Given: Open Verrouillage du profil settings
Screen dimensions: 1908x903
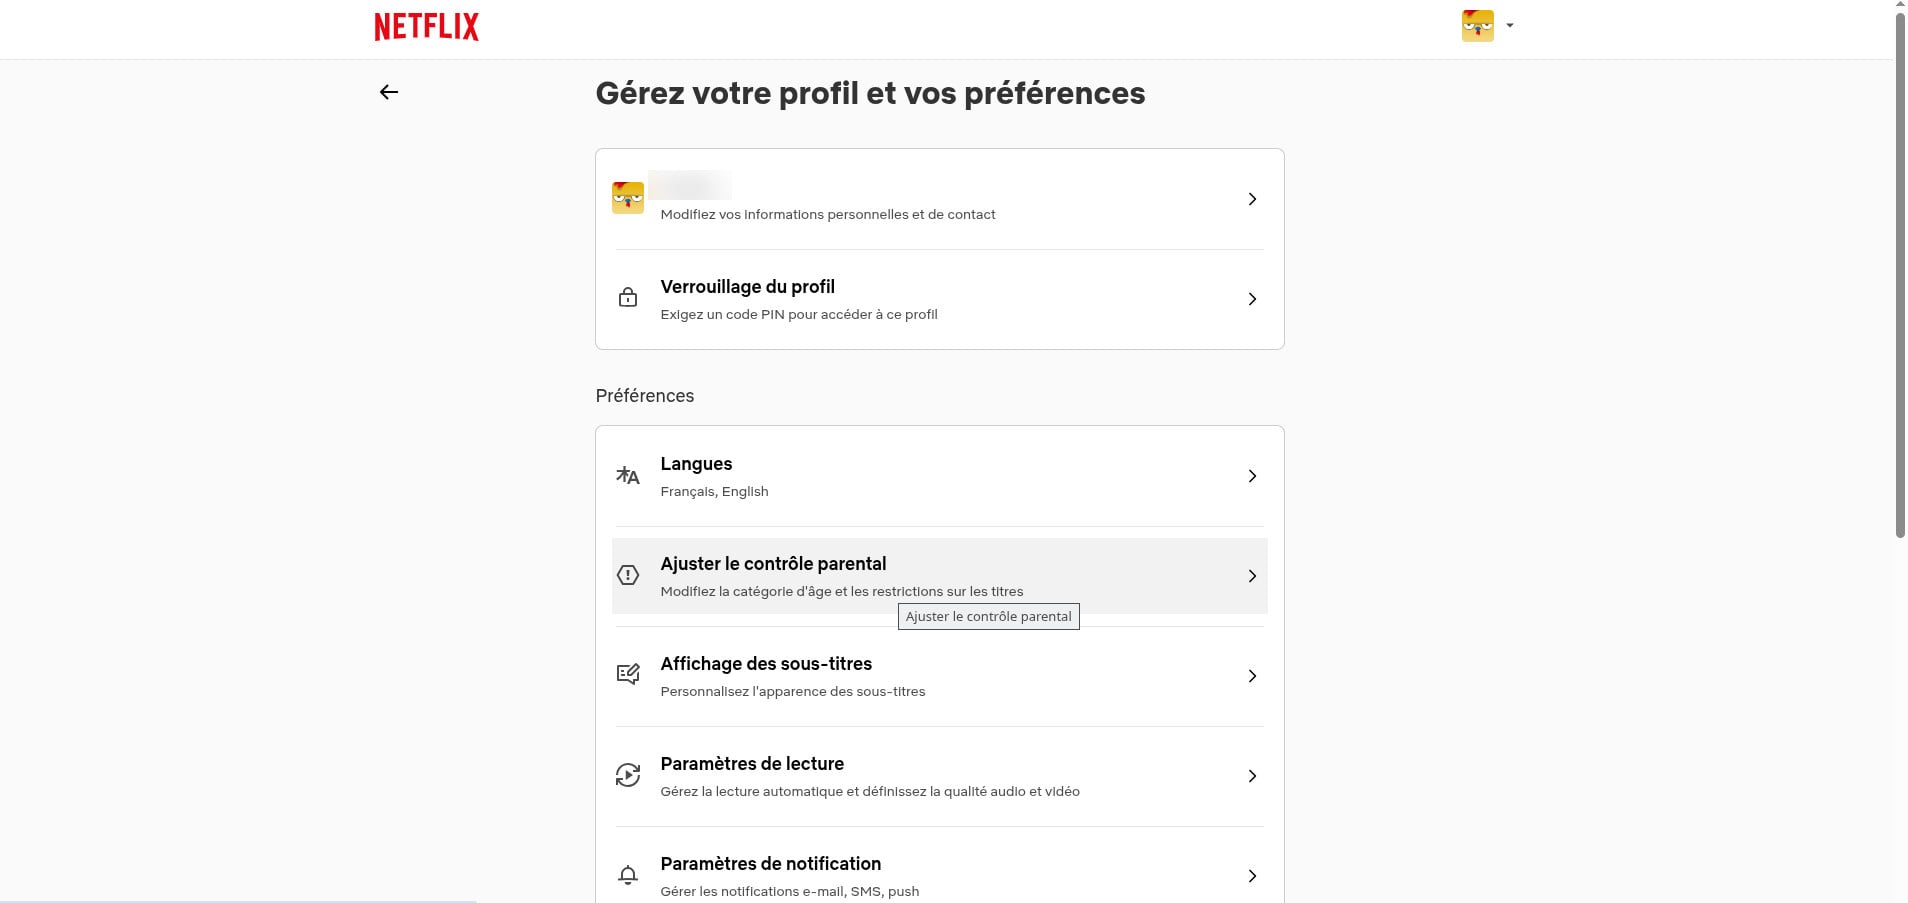Looking at the screenshot, I should [x=940, y=298].
